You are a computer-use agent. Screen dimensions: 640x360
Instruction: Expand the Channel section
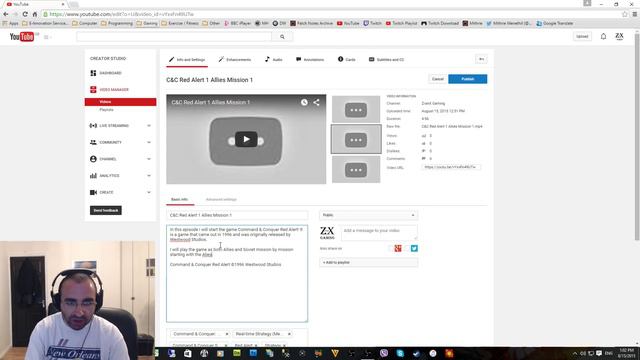[120, 159]
